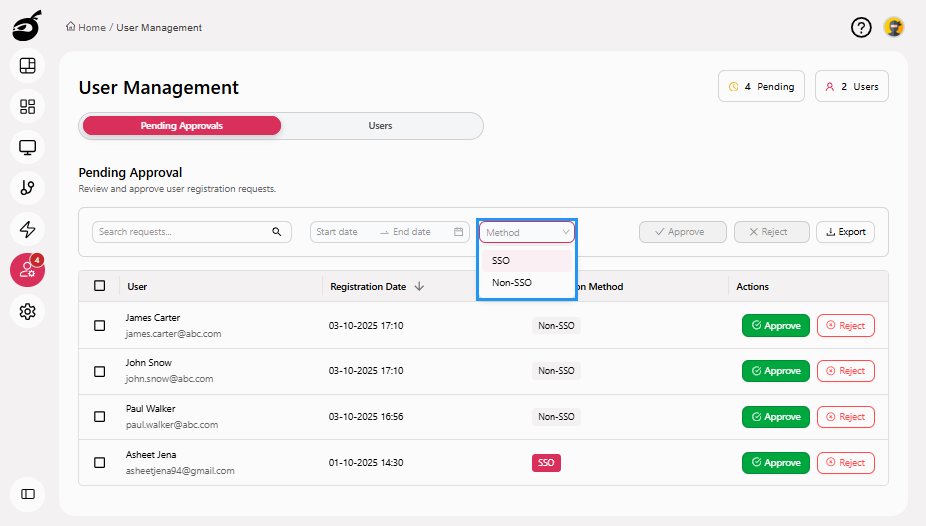Click the SSO tag in Asheet Jena's row
The image size is (926, 526).
coord(546,463)
